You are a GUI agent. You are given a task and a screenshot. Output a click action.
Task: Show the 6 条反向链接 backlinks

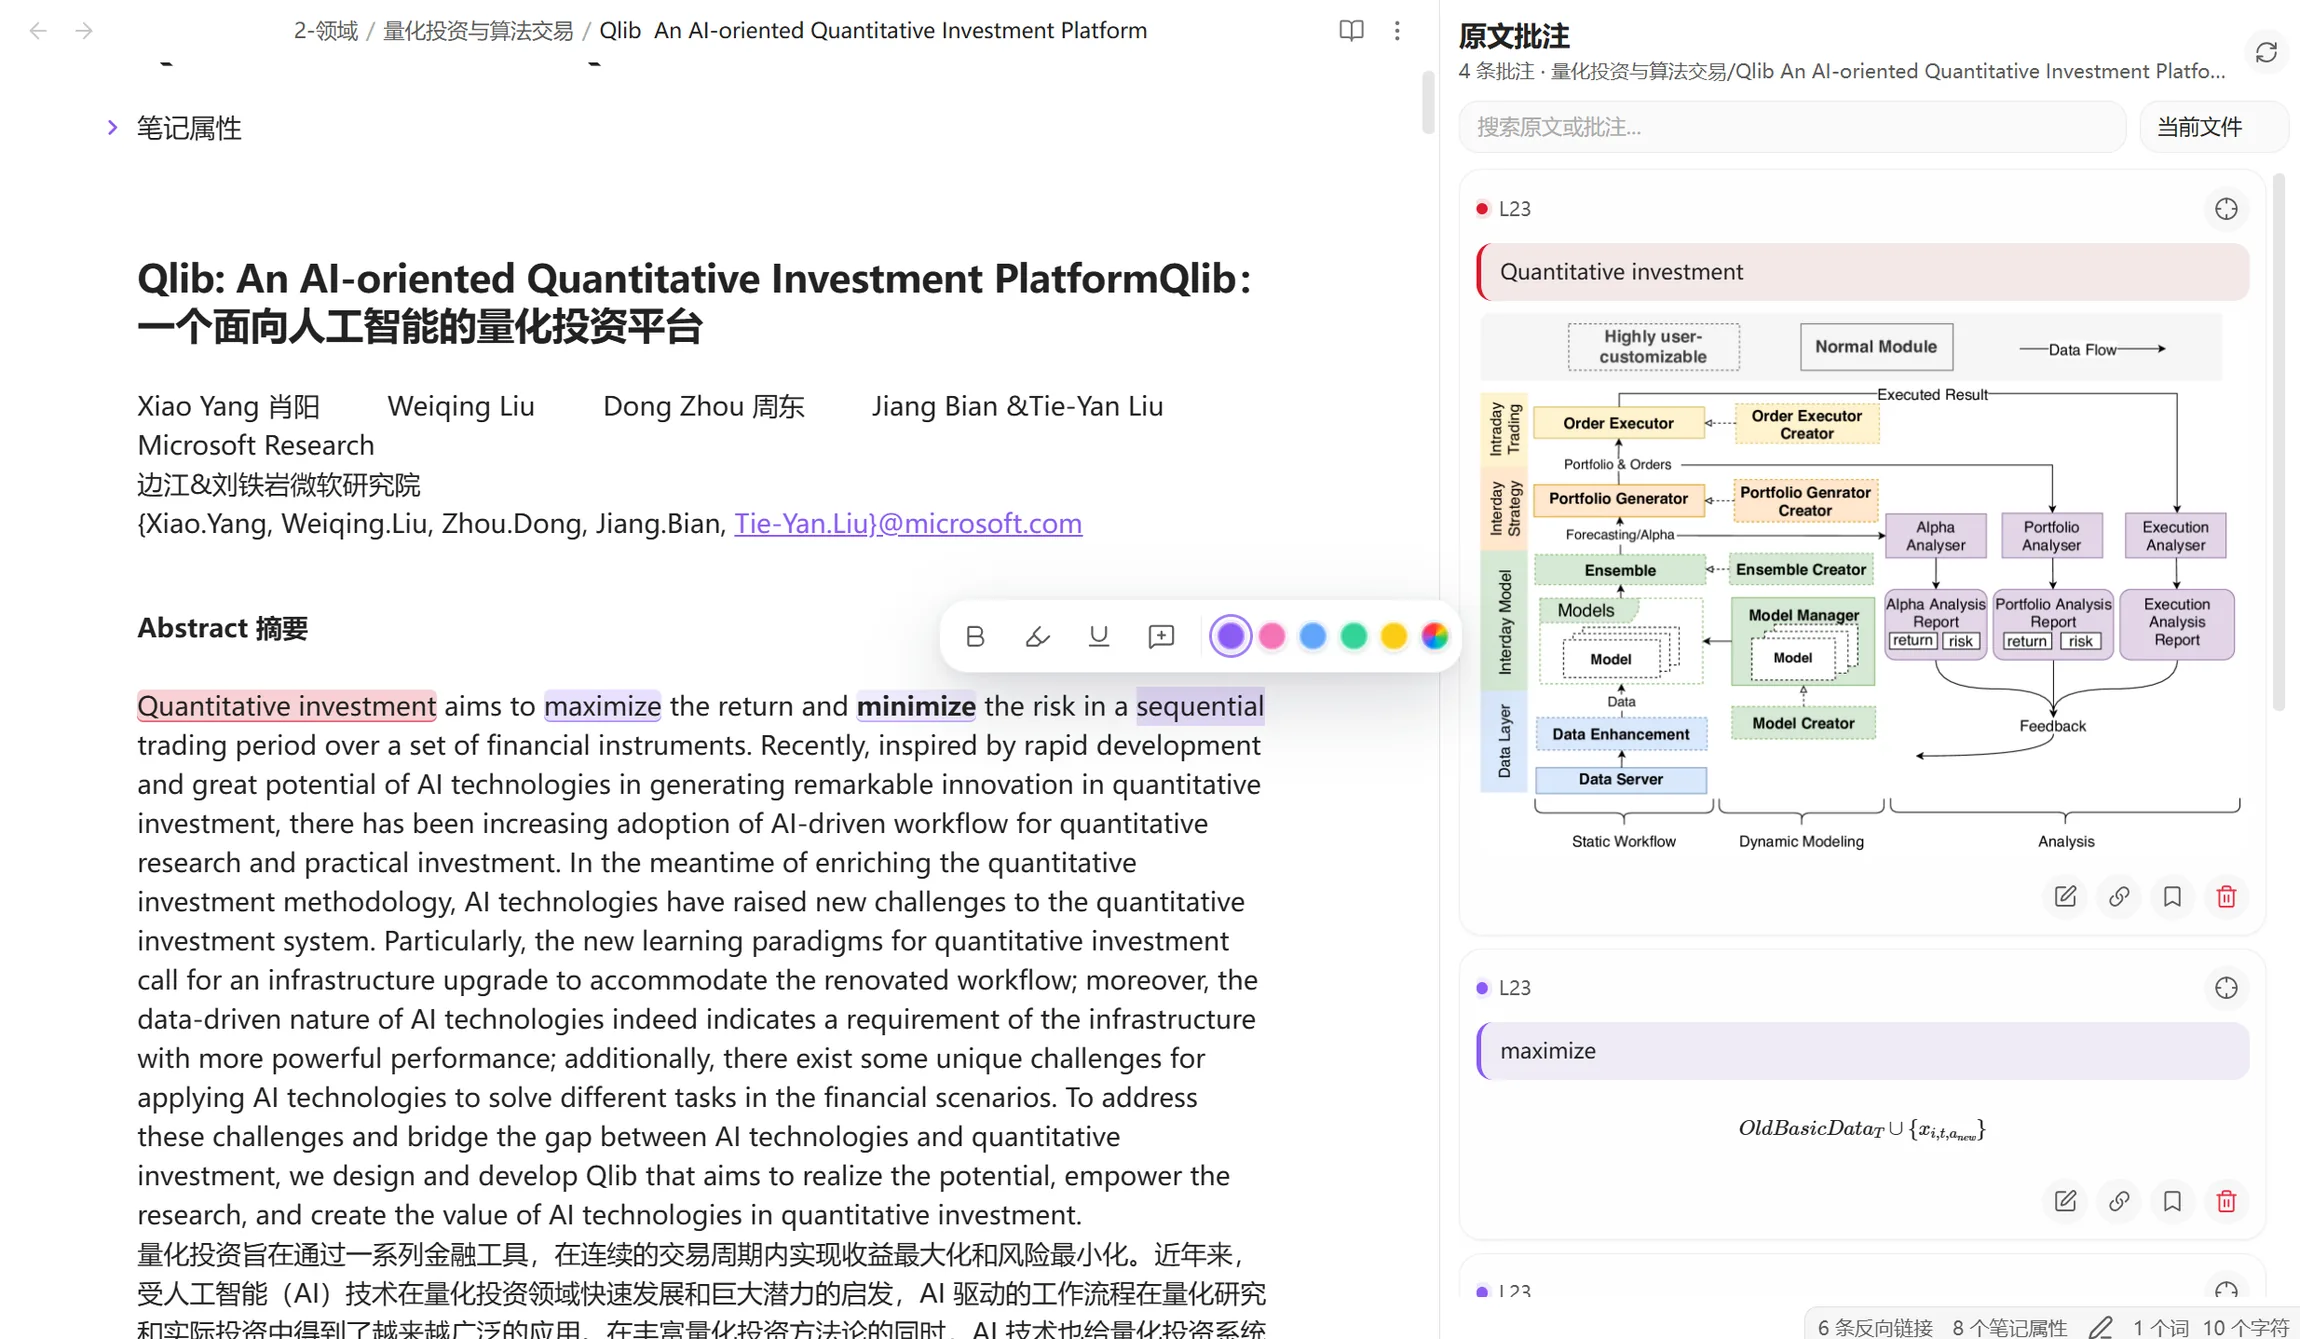click(x=1875, y=1327)
